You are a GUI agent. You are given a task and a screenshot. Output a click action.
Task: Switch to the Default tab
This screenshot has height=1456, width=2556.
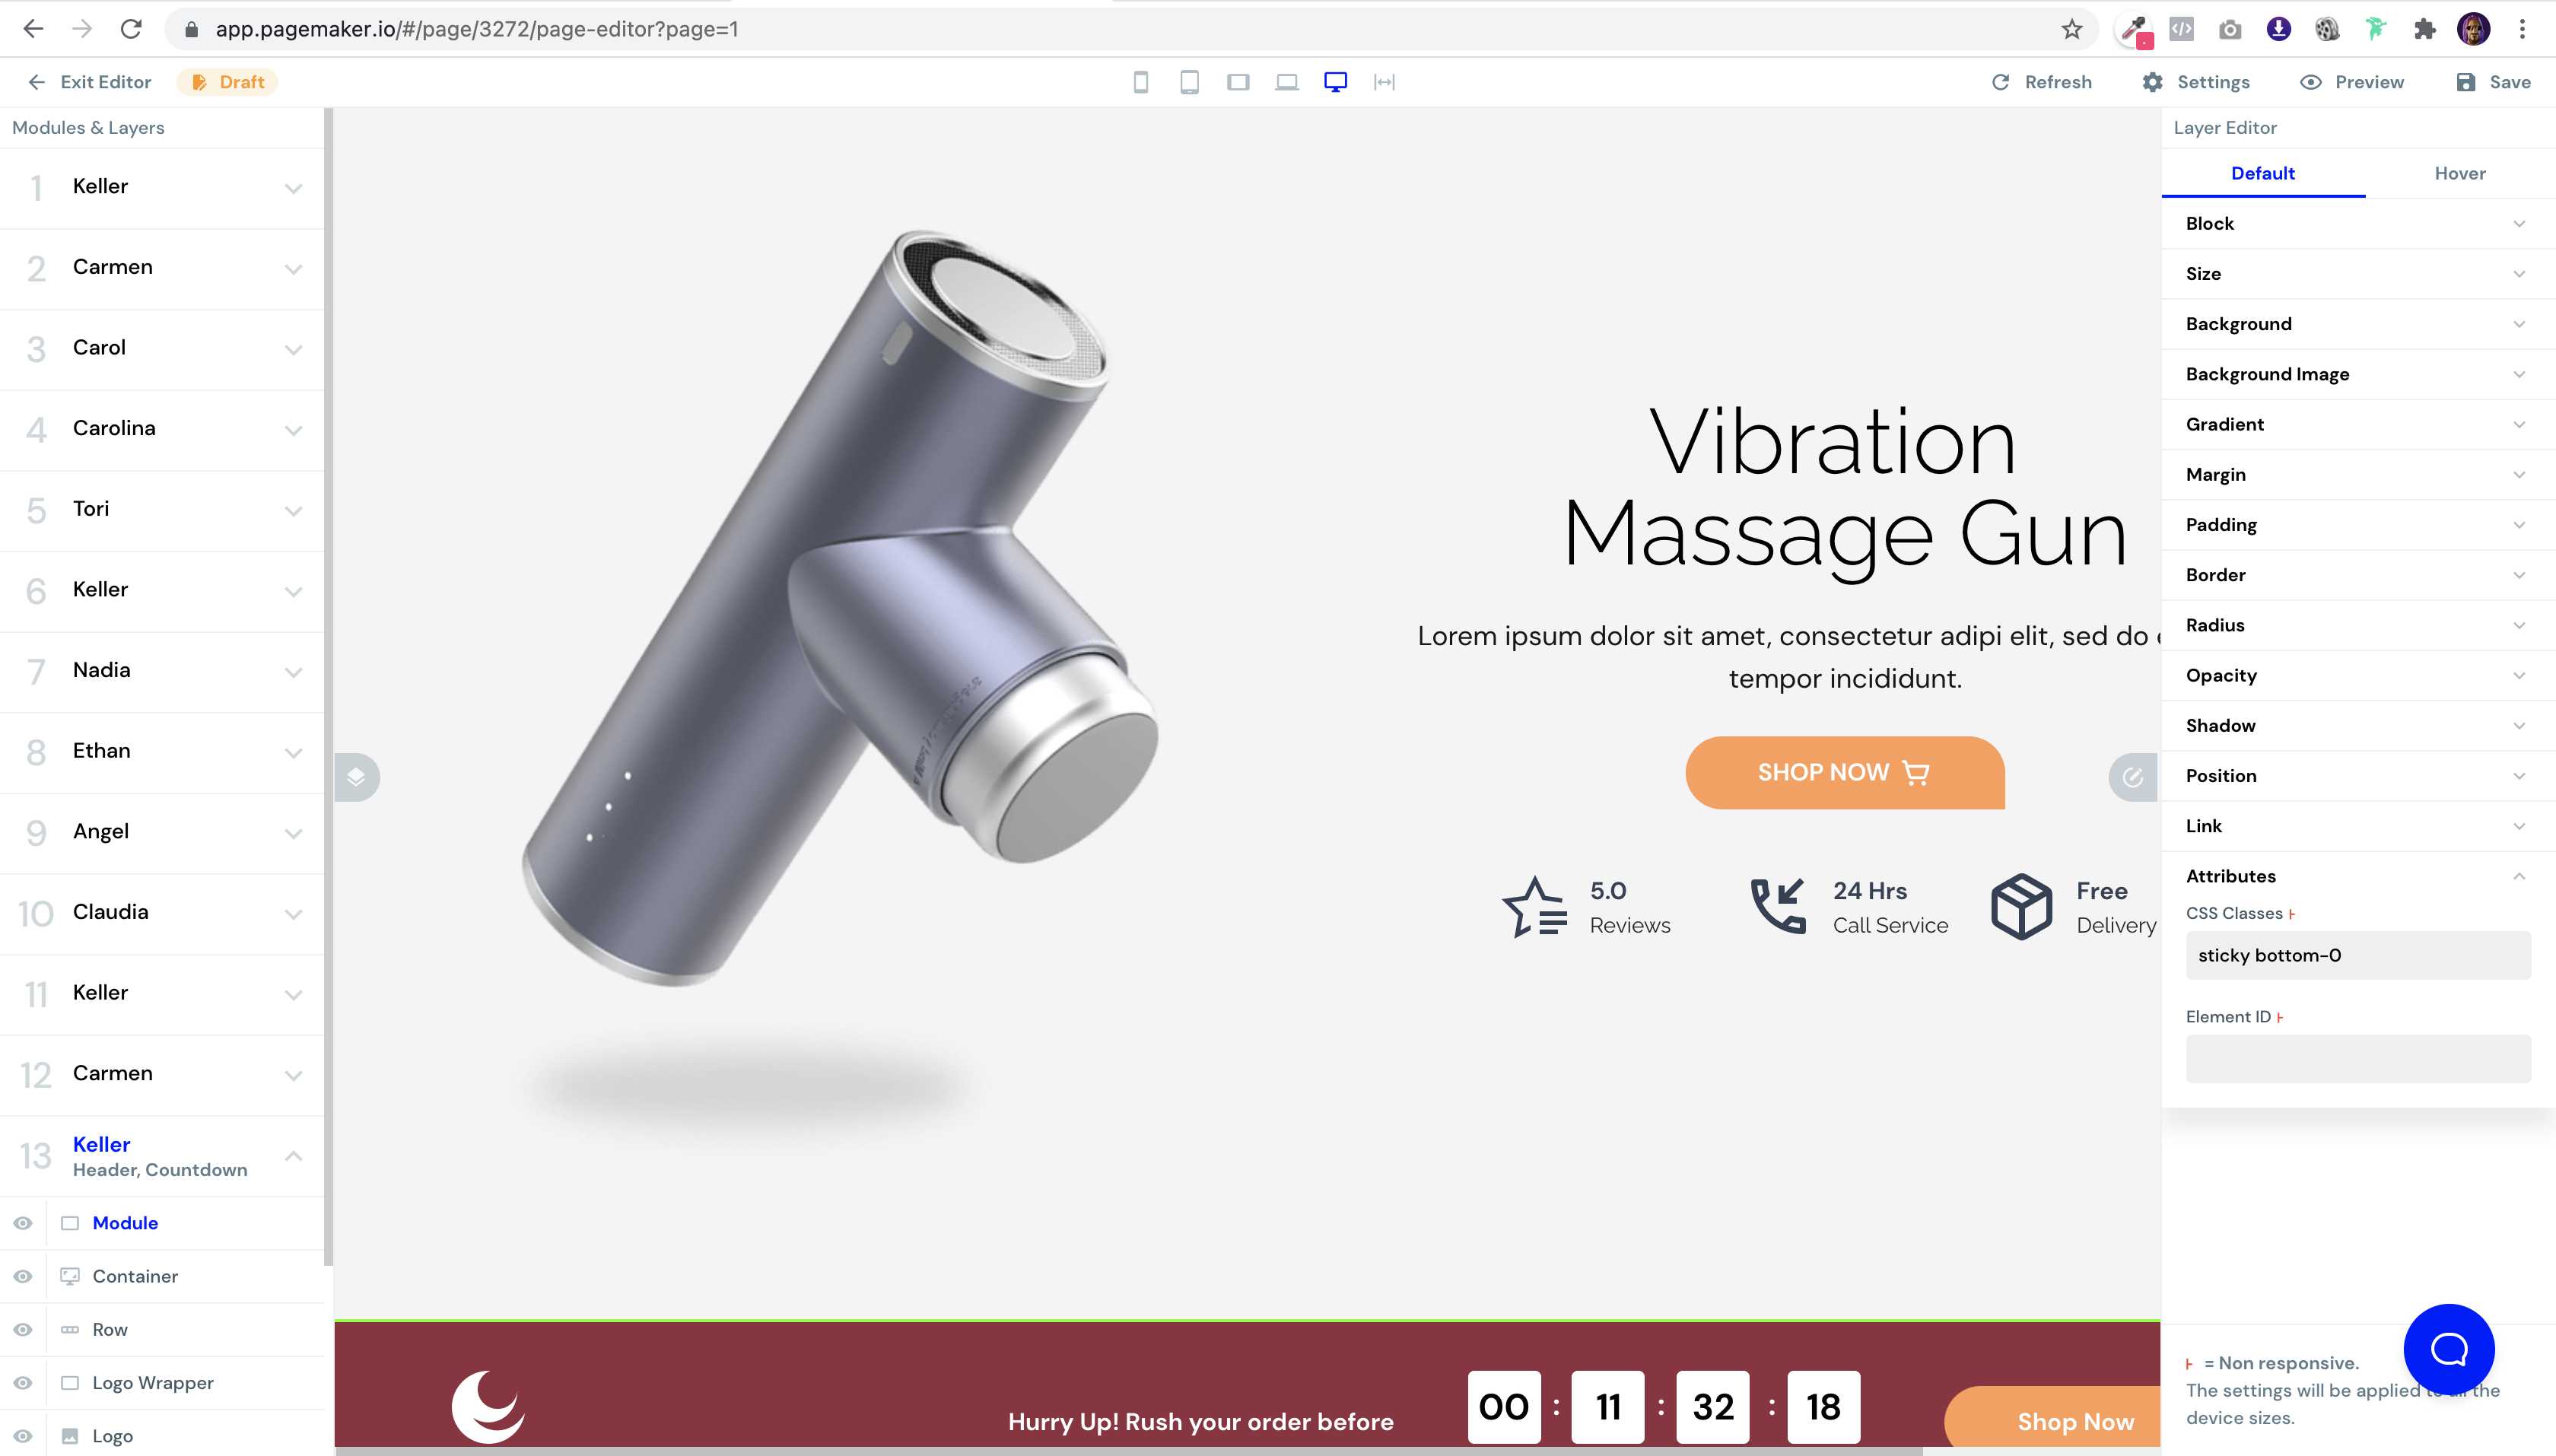pos(2263,173)
